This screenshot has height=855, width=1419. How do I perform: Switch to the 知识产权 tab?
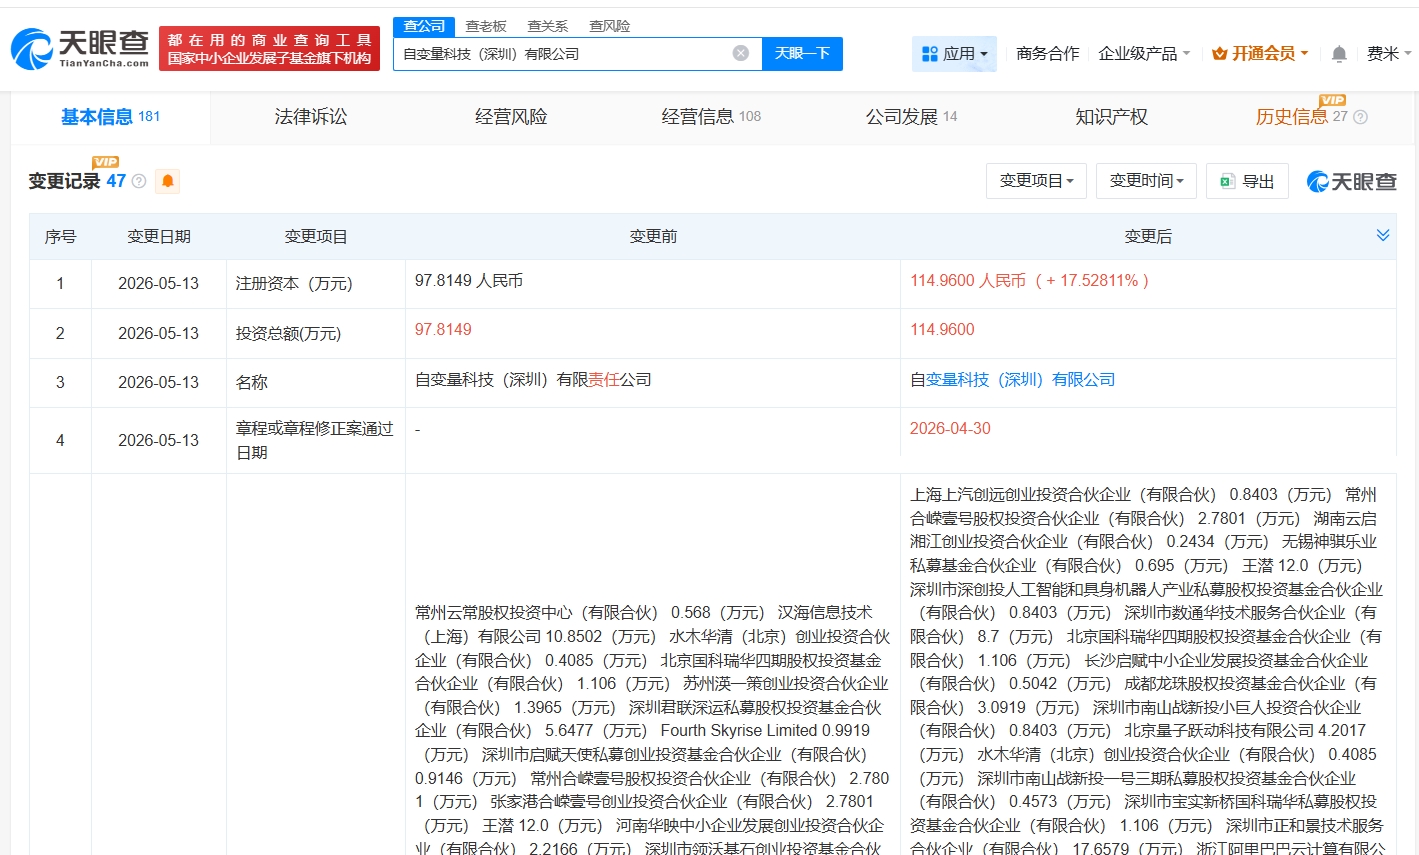(1111, 117)
